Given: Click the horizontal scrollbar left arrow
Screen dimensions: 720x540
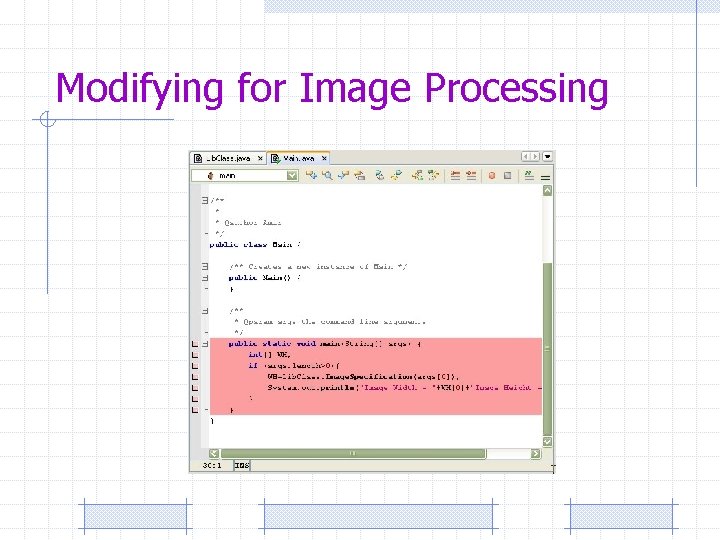Looking at the screenshot, I should 214,454.
